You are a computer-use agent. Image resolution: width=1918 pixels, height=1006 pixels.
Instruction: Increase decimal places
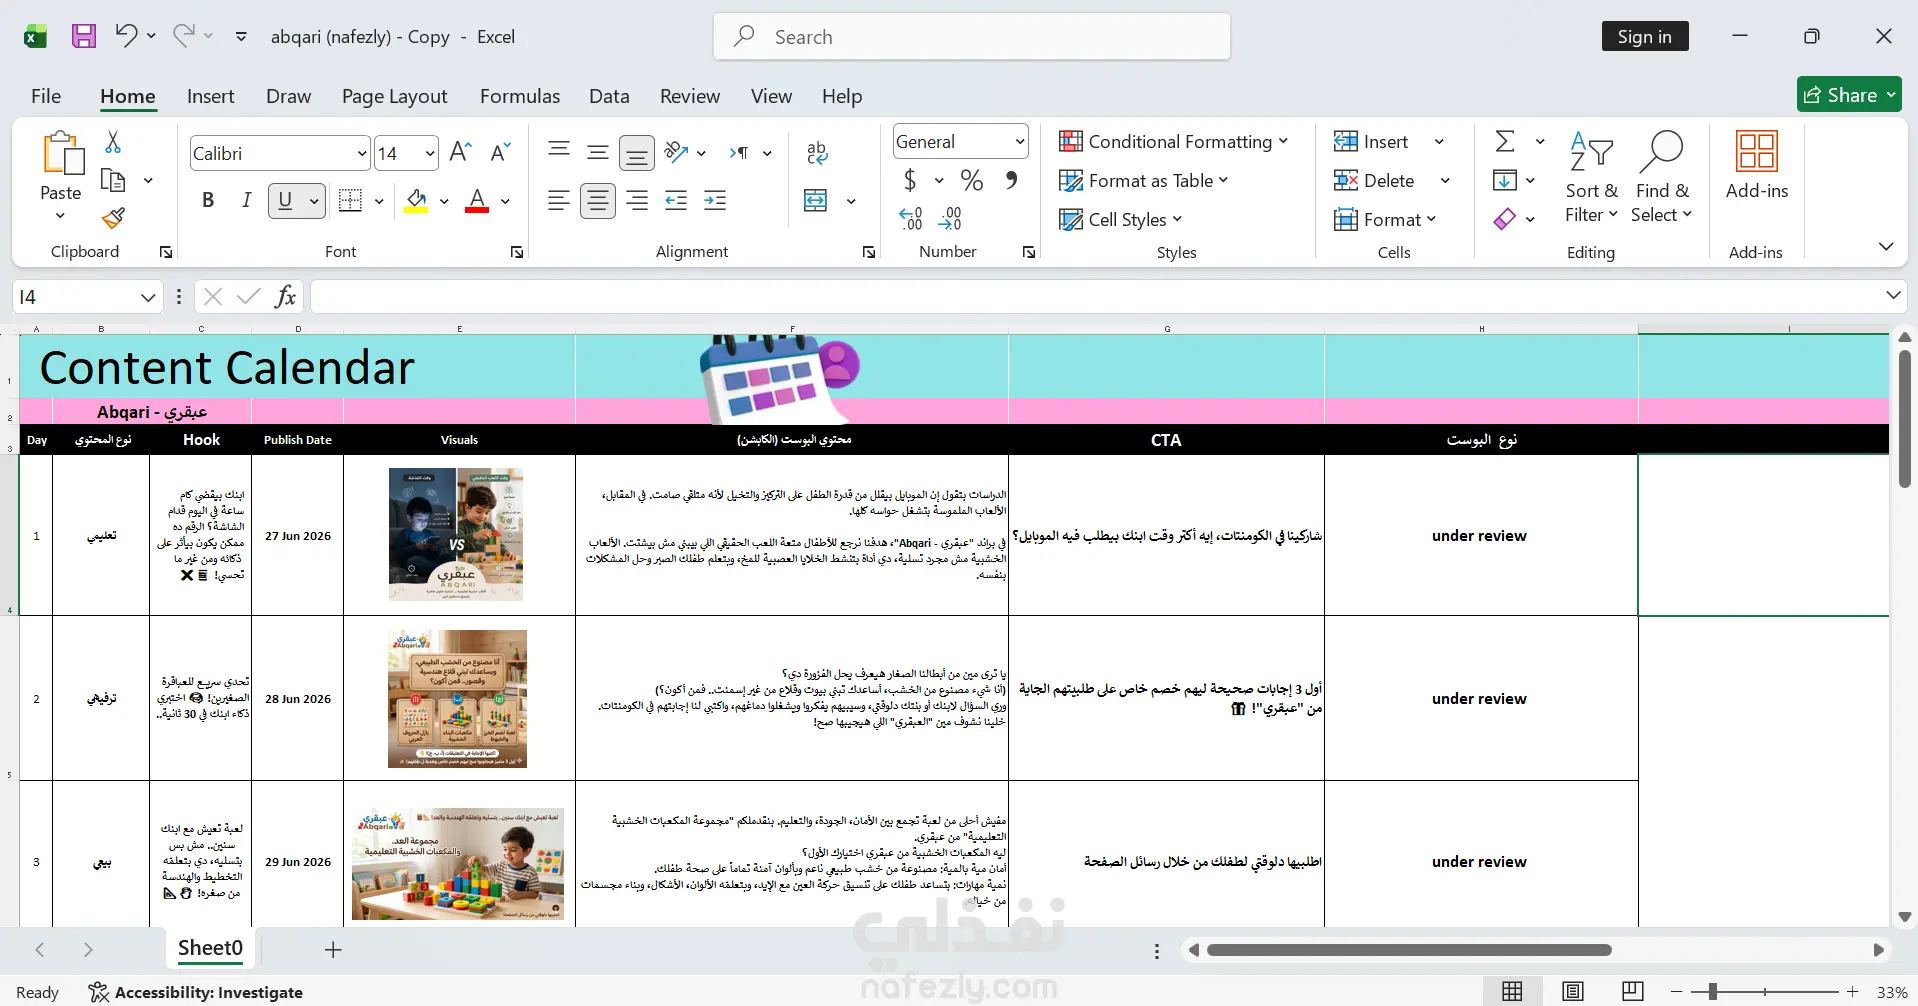[910, 218]
